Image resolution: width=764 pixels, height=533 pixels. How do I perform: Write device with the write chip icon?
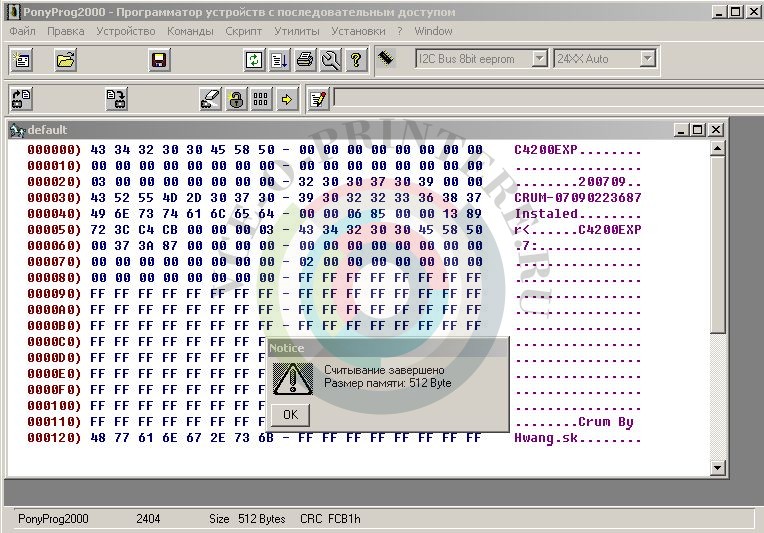[116, 99]
